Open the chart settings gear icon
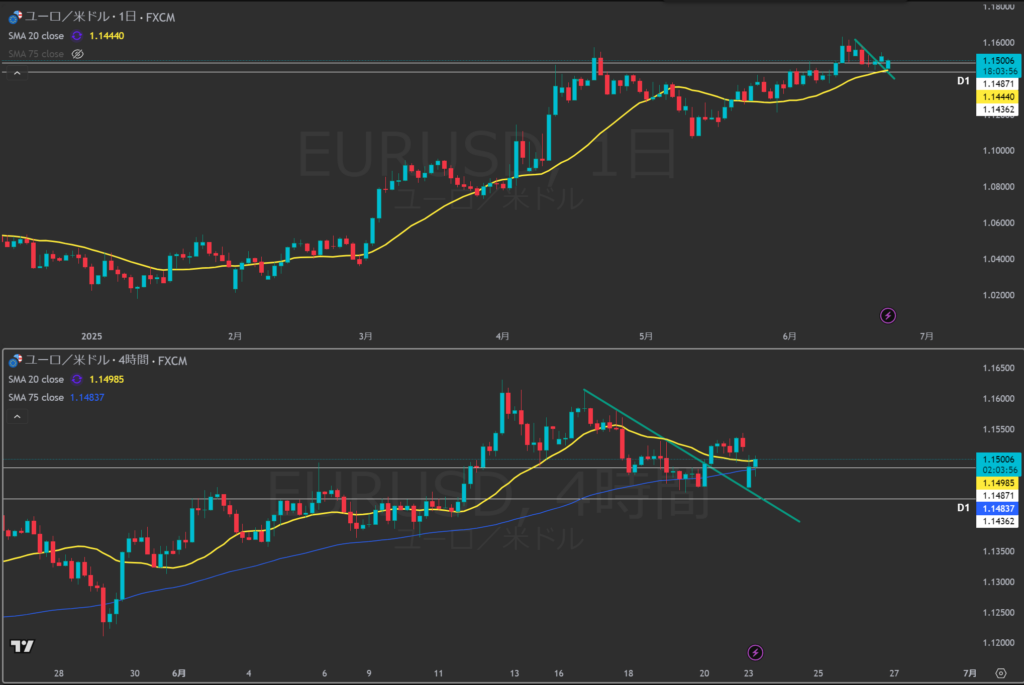The height and width of the screenshot is (685, 1024). coord(1000,673)
